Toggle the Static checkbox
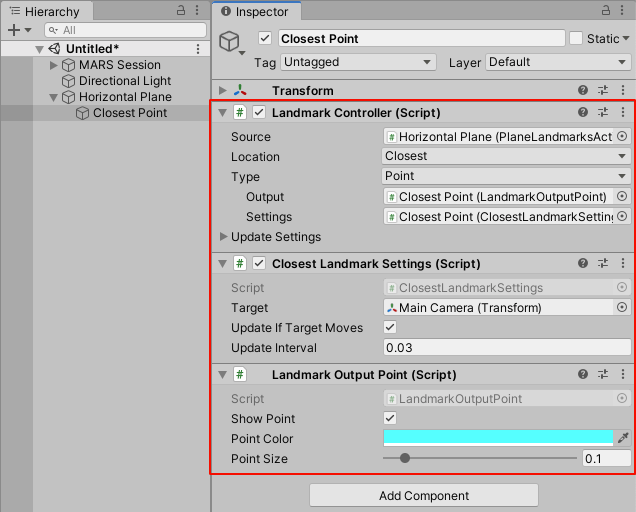 point(576,39)
